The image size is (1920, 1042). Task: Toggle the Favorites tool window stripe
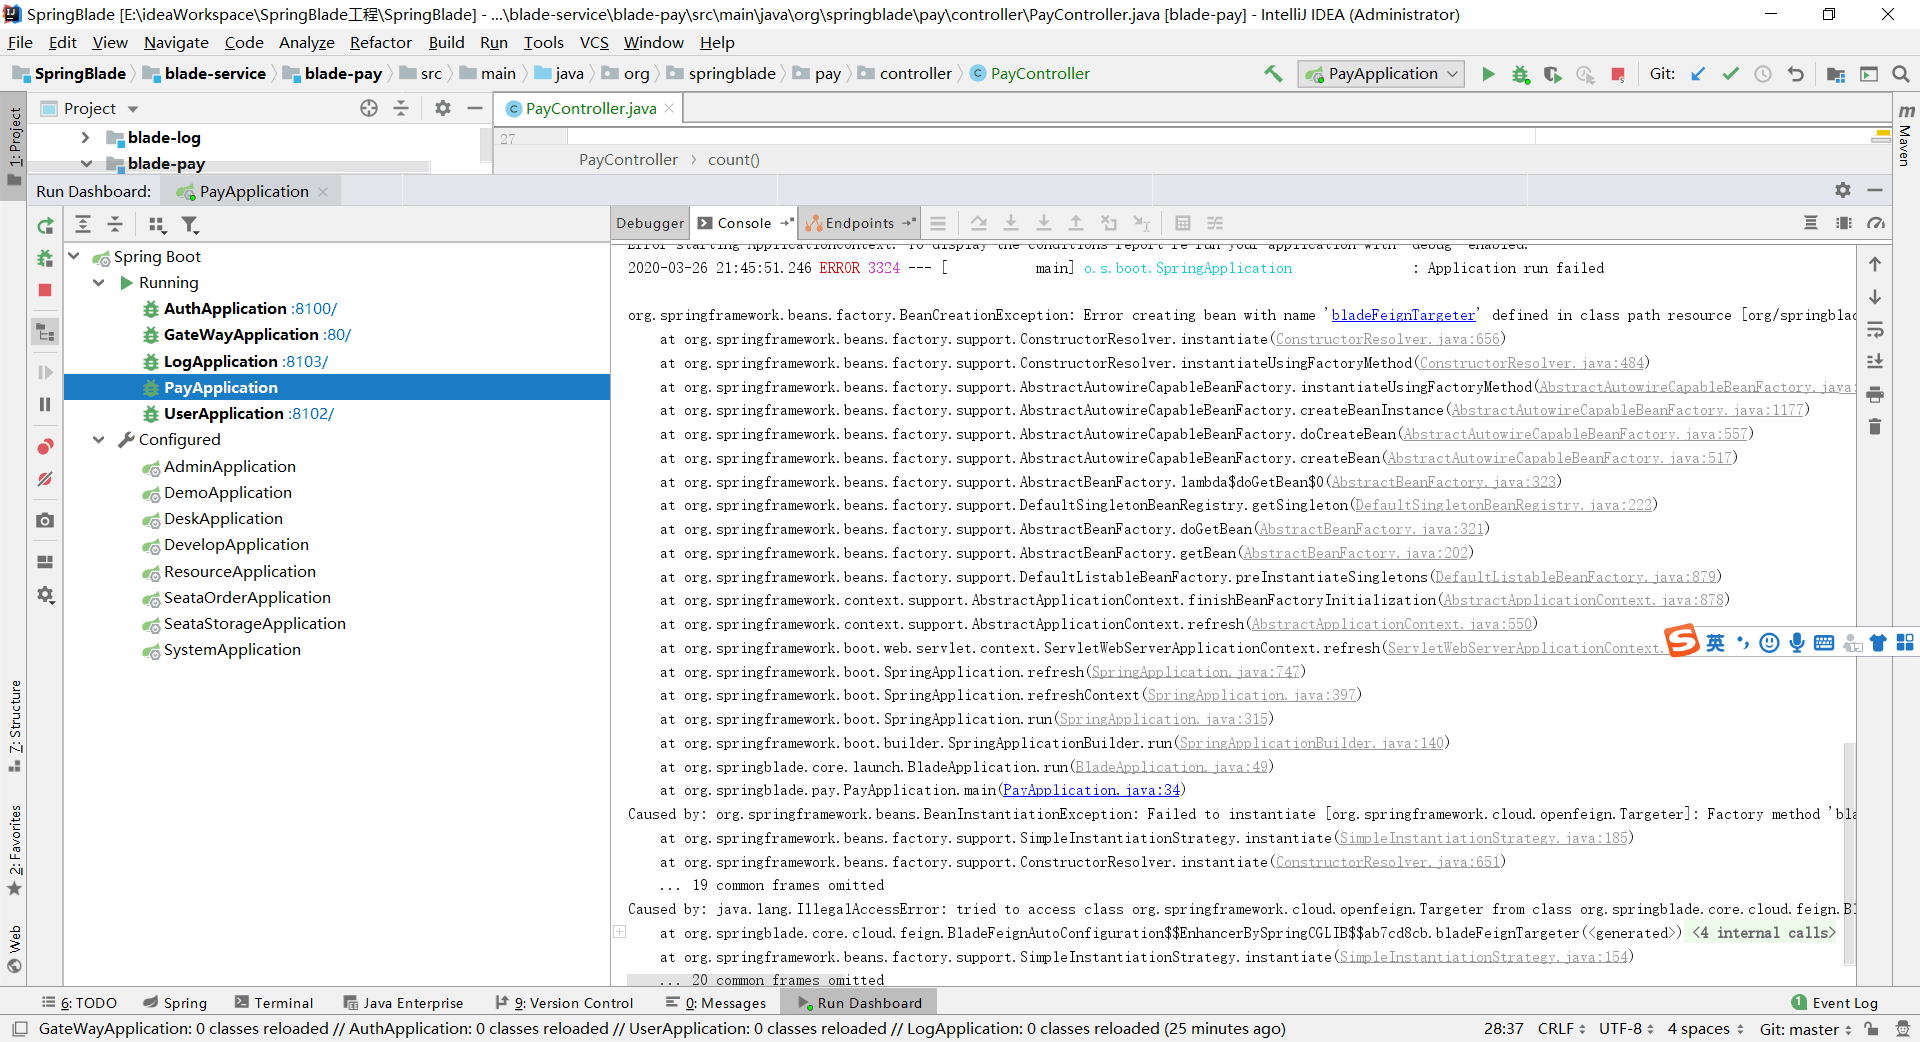[14, 850]
